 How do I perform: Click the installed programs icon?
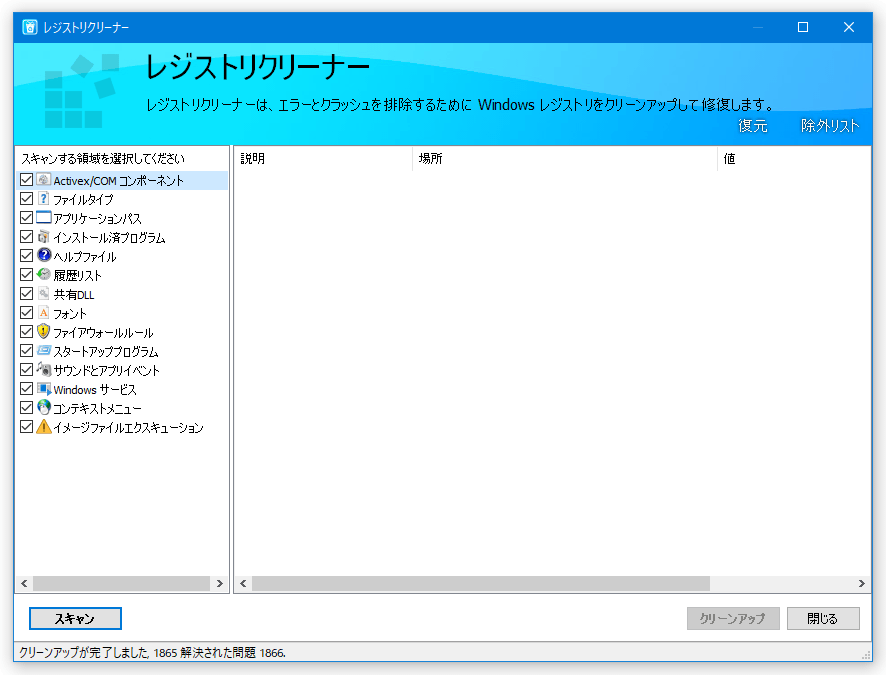(44, 237)
